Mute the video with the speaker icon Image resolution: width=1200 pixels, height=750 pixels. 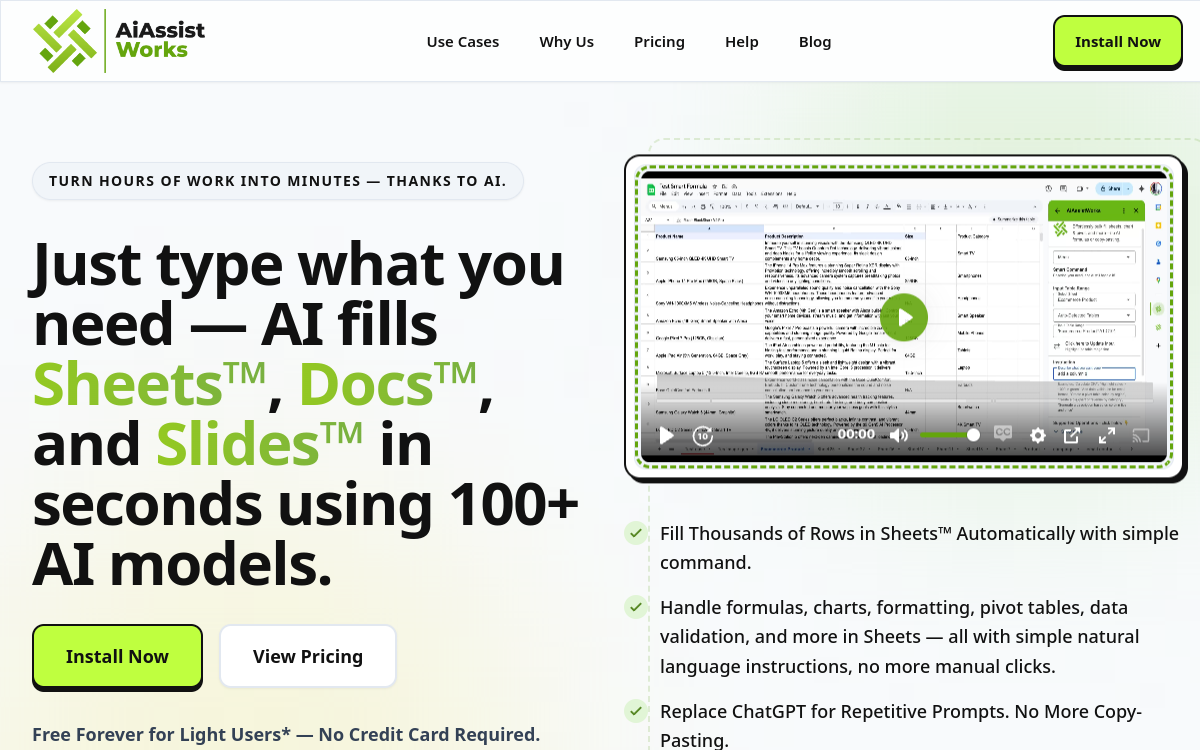(x=899, y=435)
